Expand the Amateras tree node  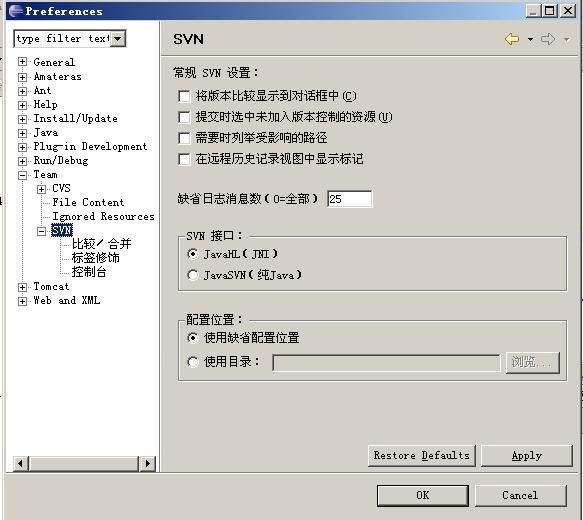pyautogui.click(x=23, y=77)
